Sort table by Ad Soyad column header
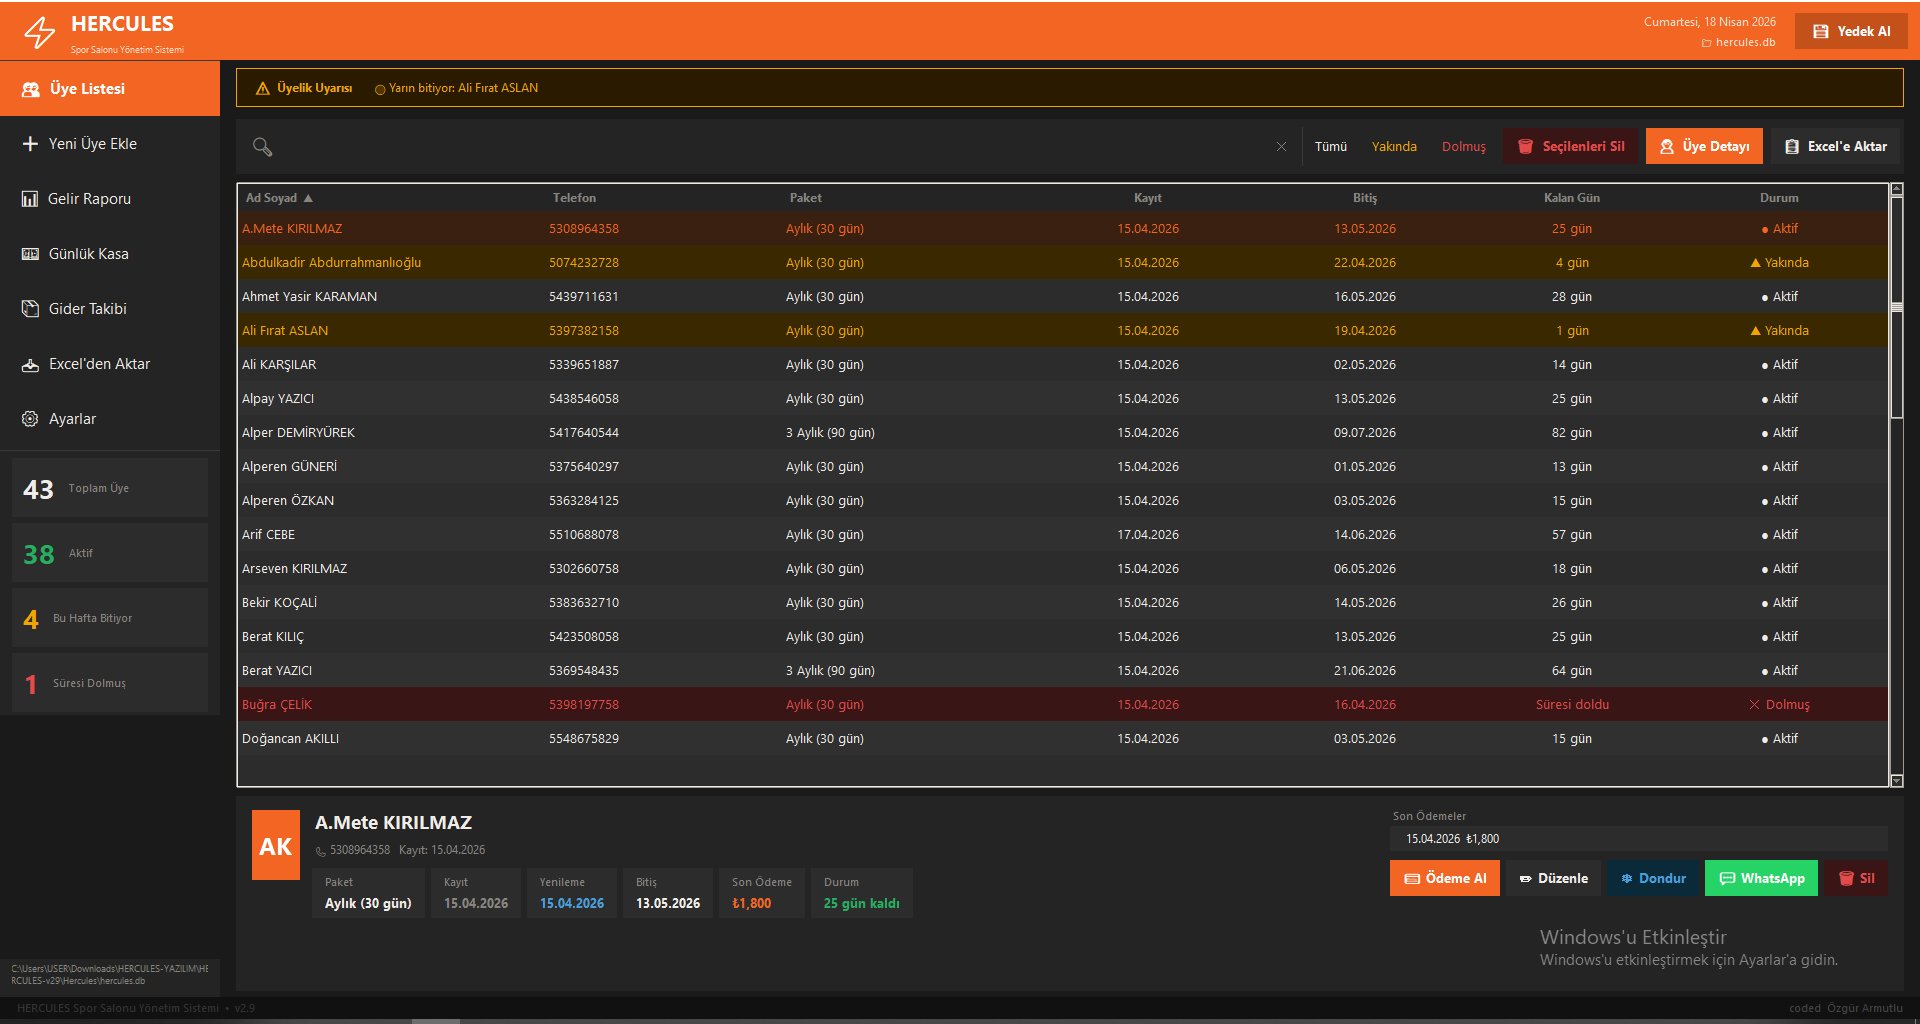This screenshot has height=1024, width=1920. pyautogui.click(x=272, y=198)
